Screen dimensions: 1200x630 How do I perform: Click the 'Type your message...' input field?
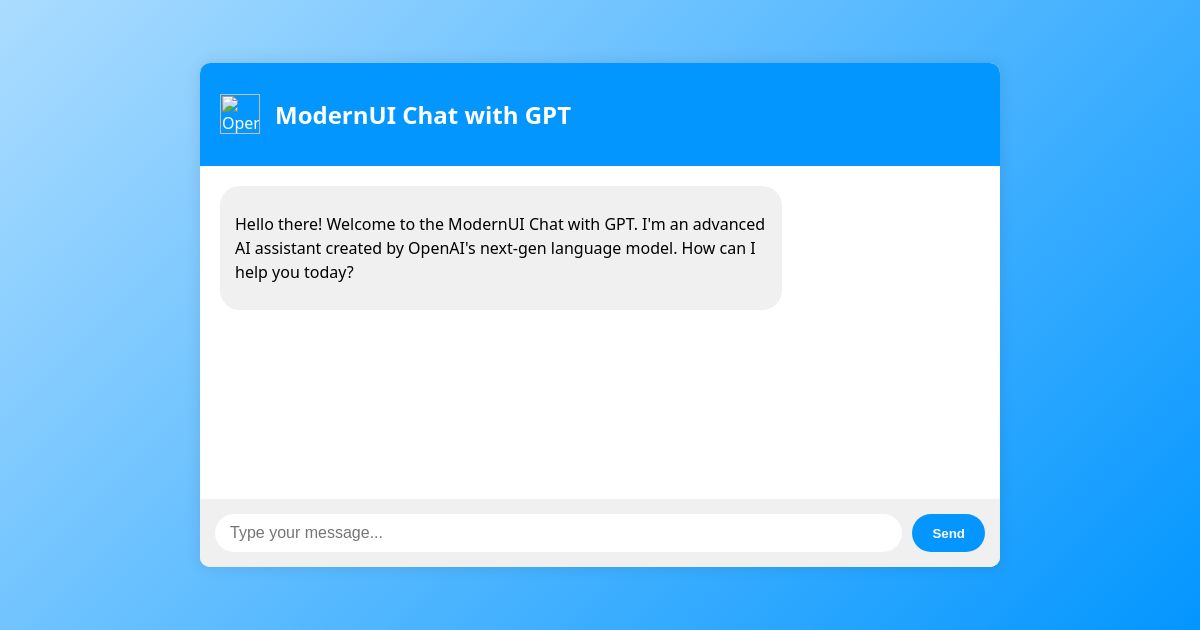tap(558, 533)
